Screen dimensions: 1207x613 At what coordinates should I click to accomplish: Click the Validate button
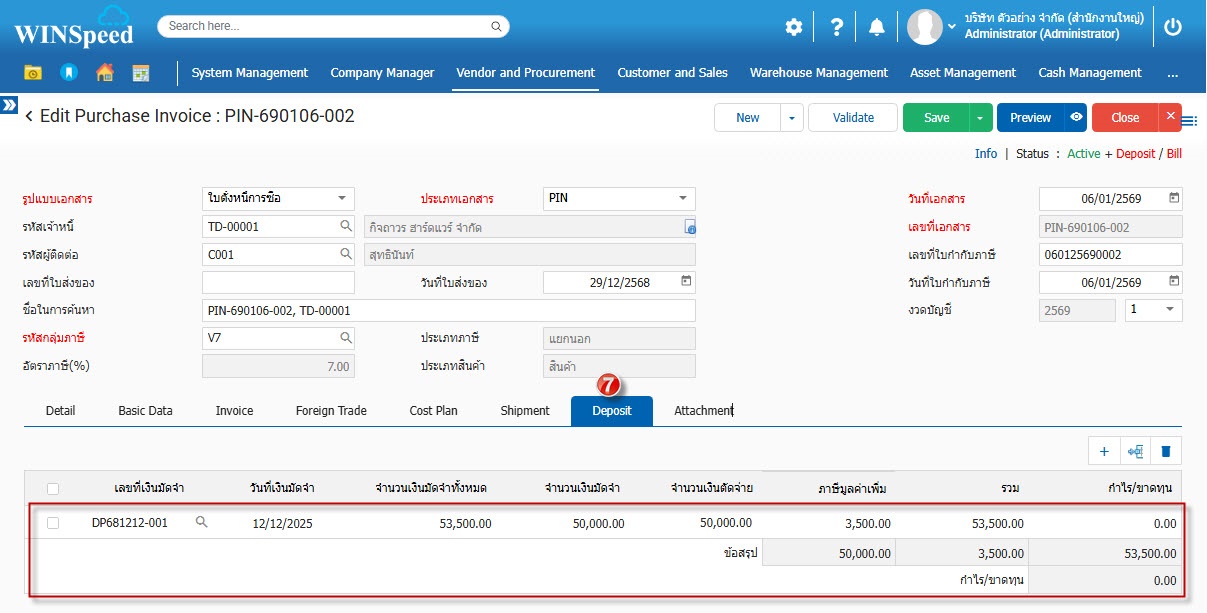pyautogui.click(x=853, y=117)
